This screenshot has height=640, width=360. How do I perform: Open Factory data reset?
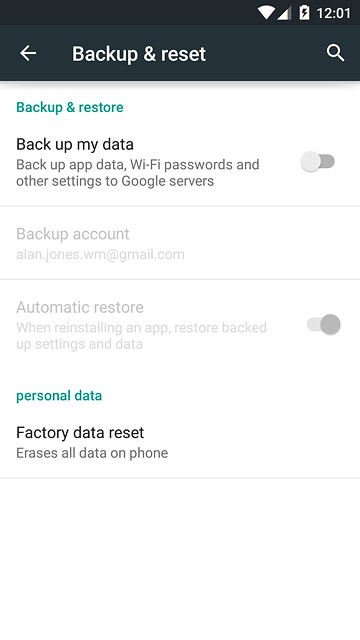pos(180,442)
